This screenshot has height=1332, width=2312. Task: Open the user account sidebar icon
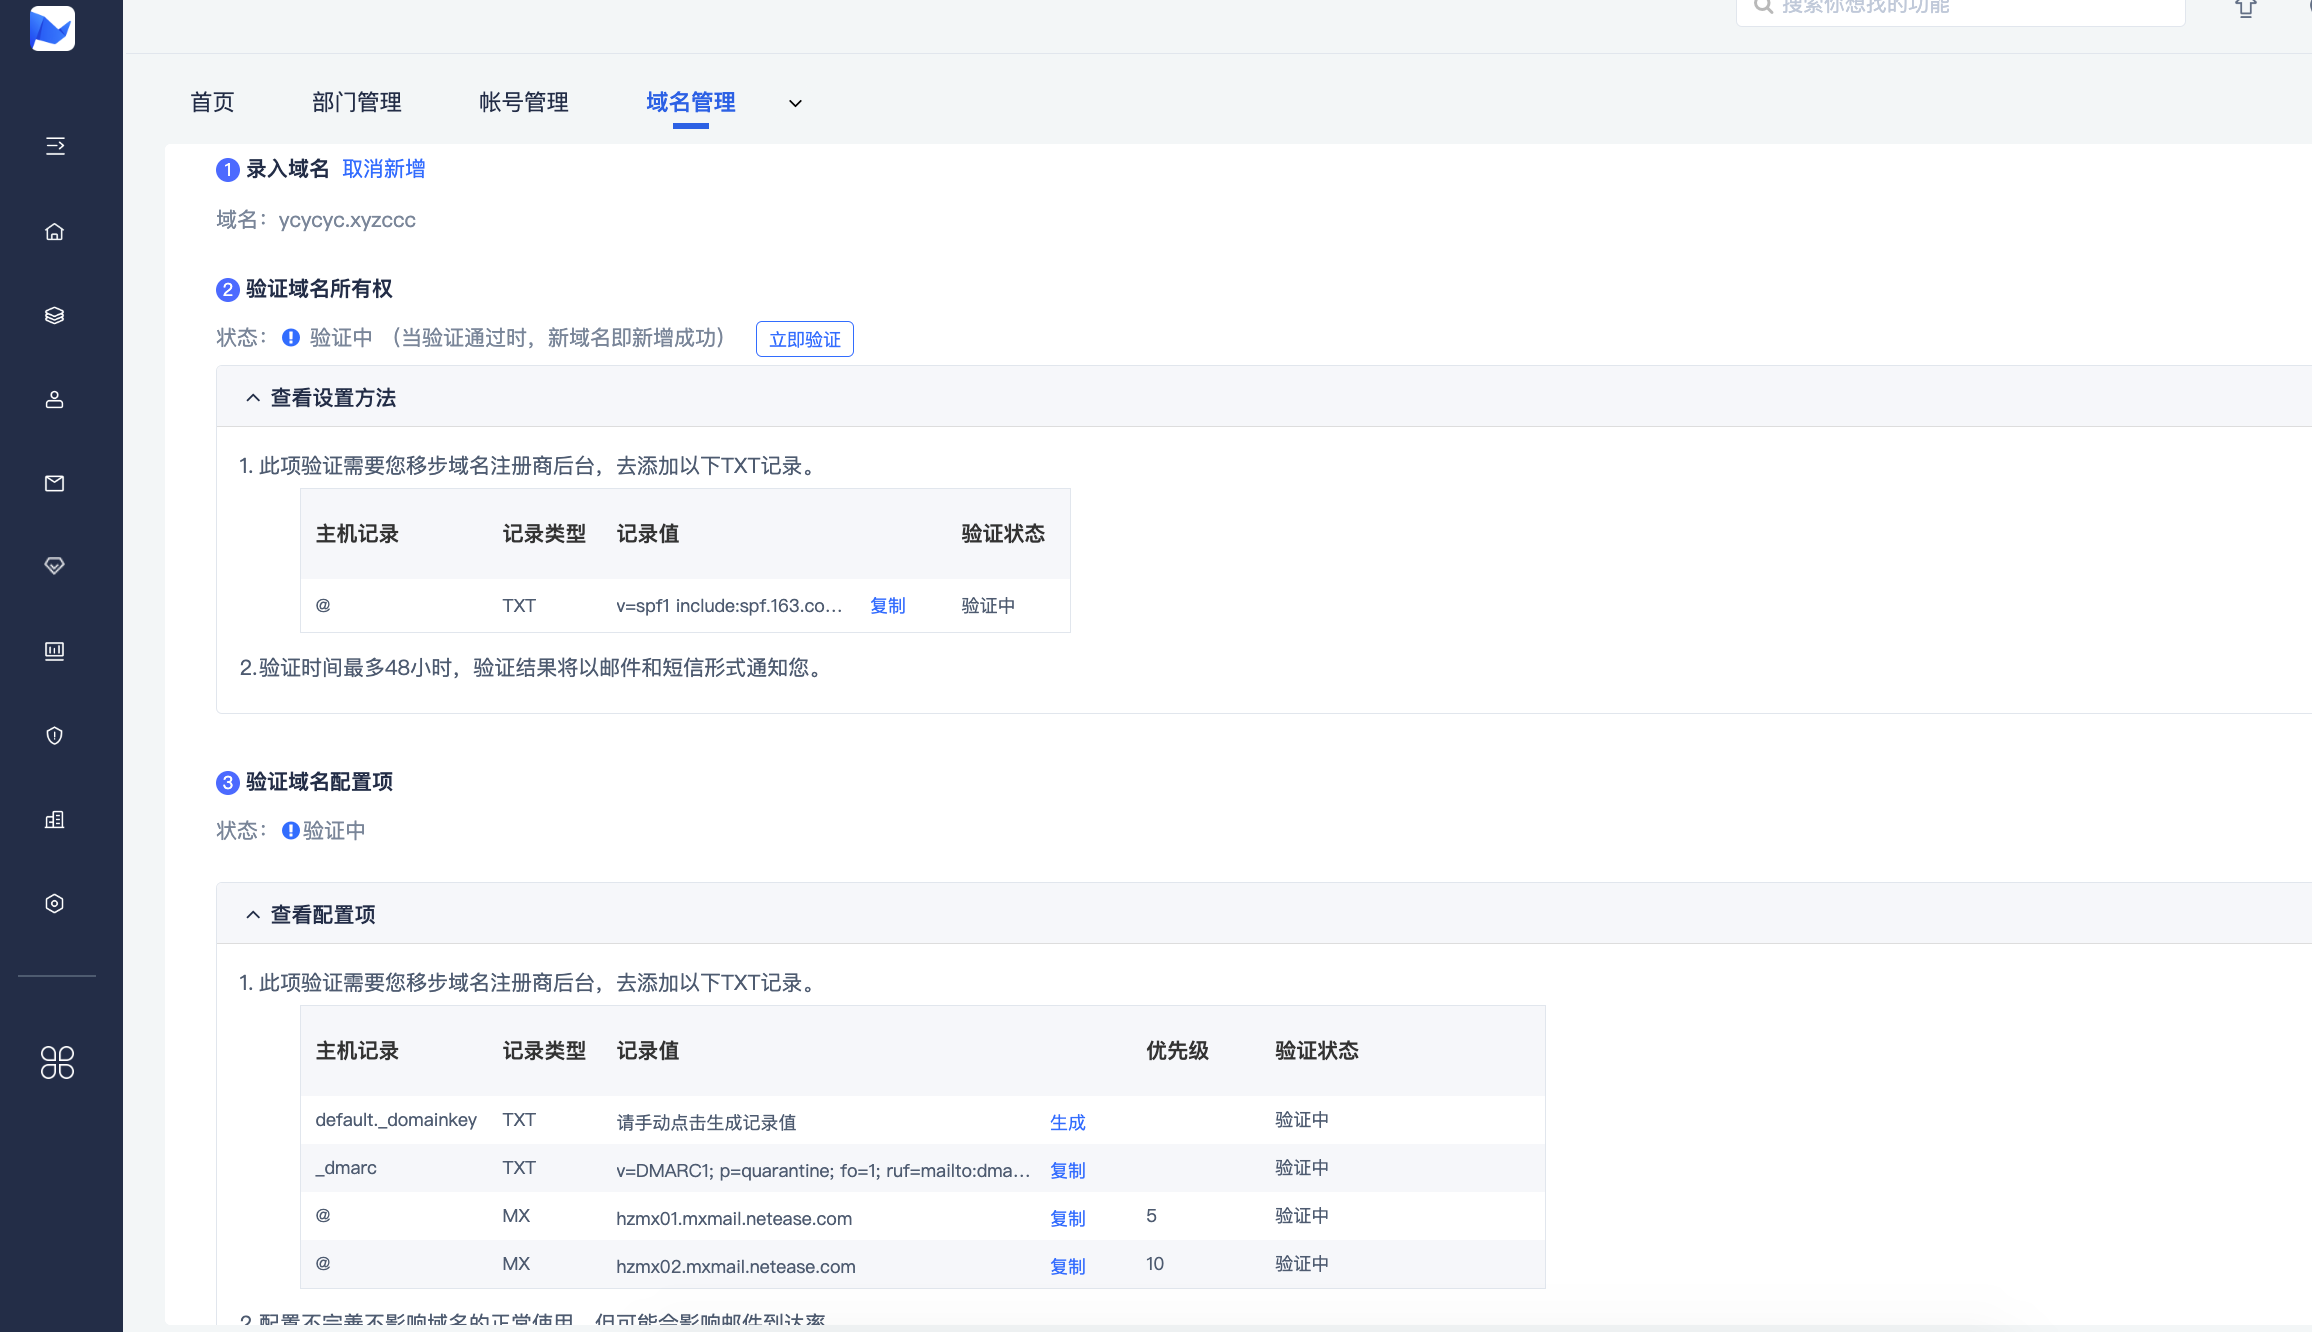point(55,400)
